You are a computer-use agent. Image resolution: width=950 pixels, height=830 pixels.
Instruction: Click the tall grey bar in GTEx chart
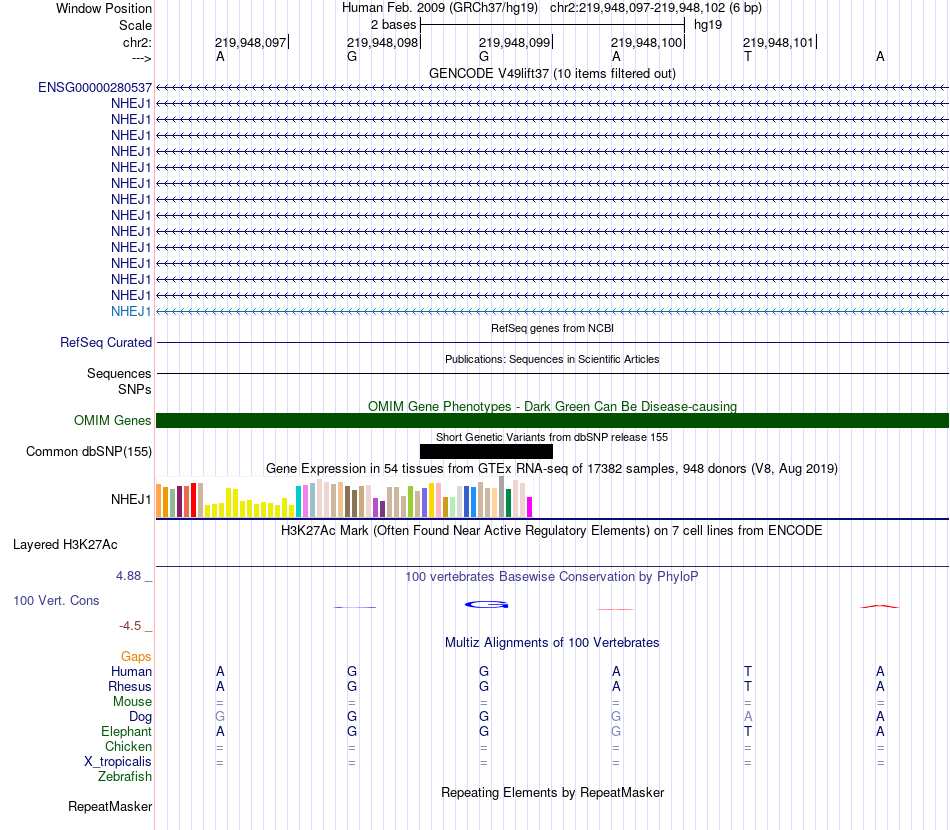pos(501,496)
